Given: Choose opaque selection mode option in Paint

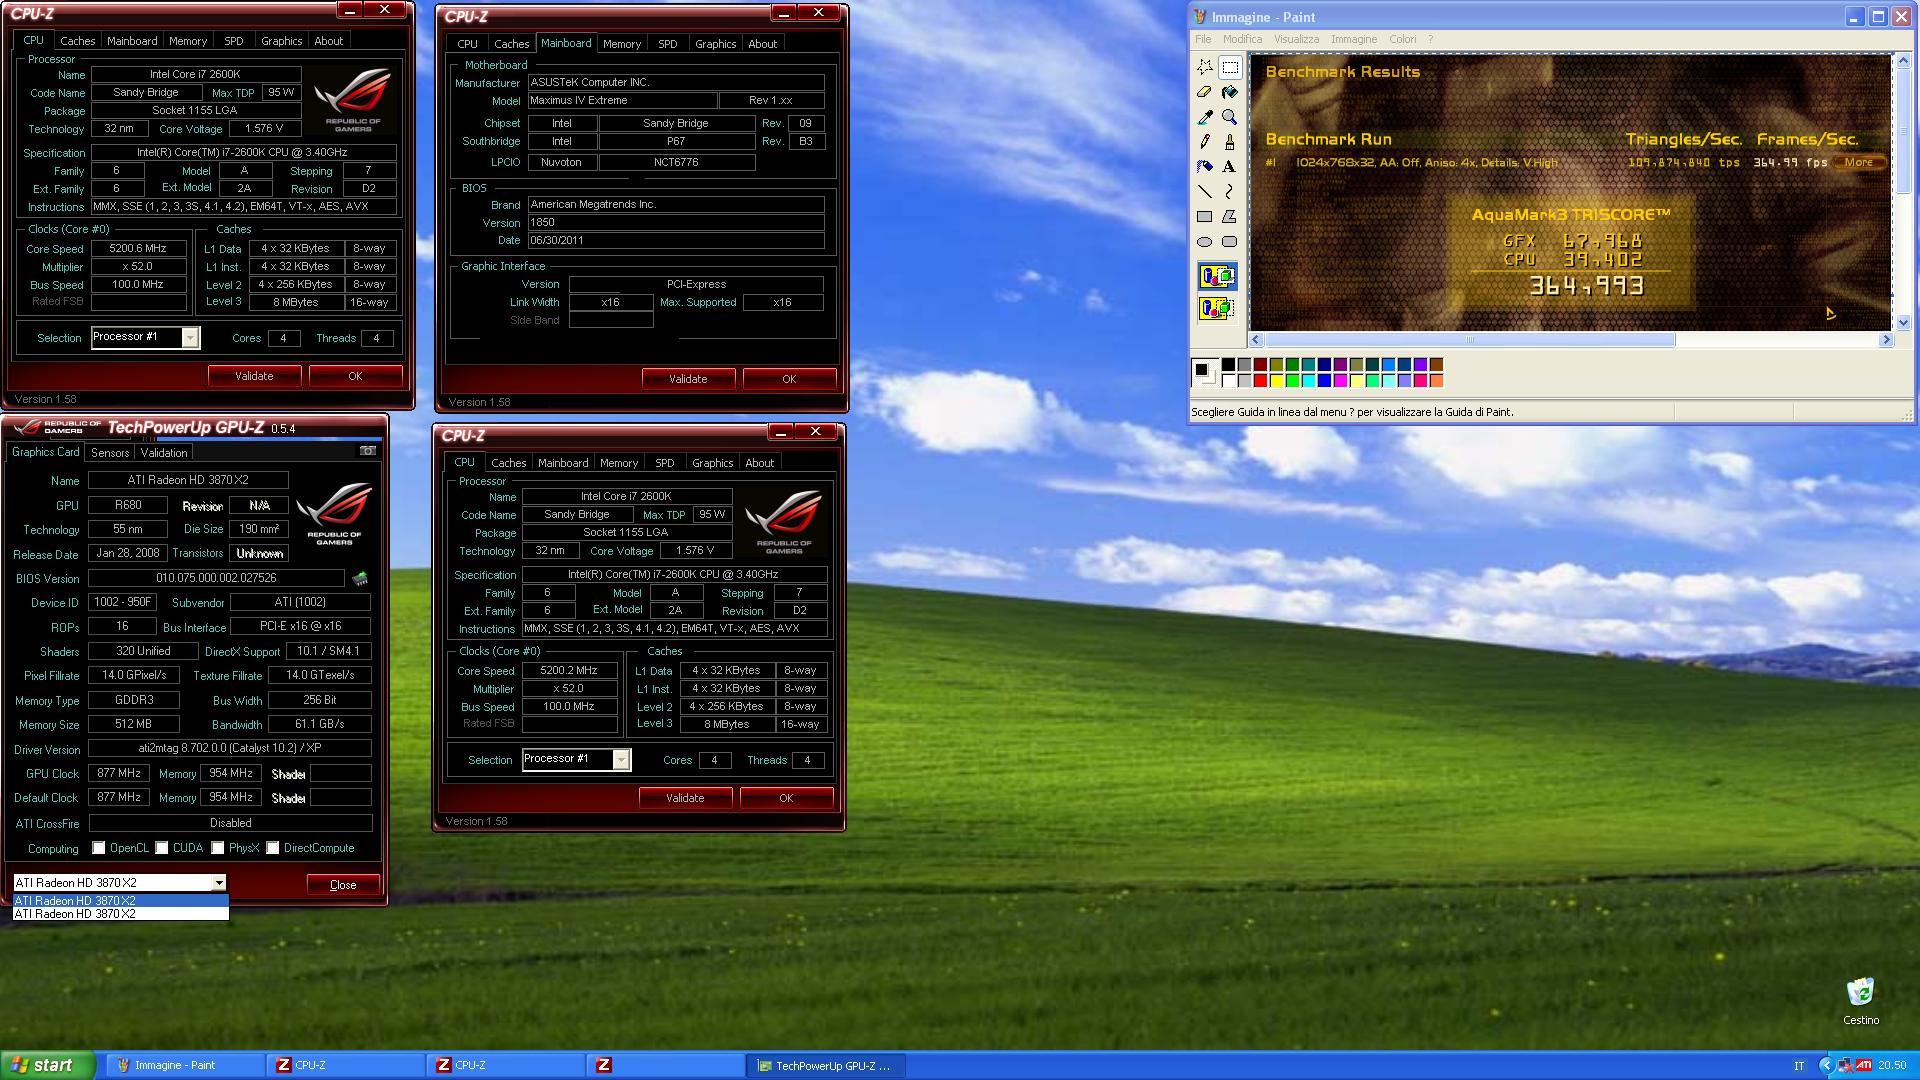Looking at the screenshot, I should [x=1217, y=277].
